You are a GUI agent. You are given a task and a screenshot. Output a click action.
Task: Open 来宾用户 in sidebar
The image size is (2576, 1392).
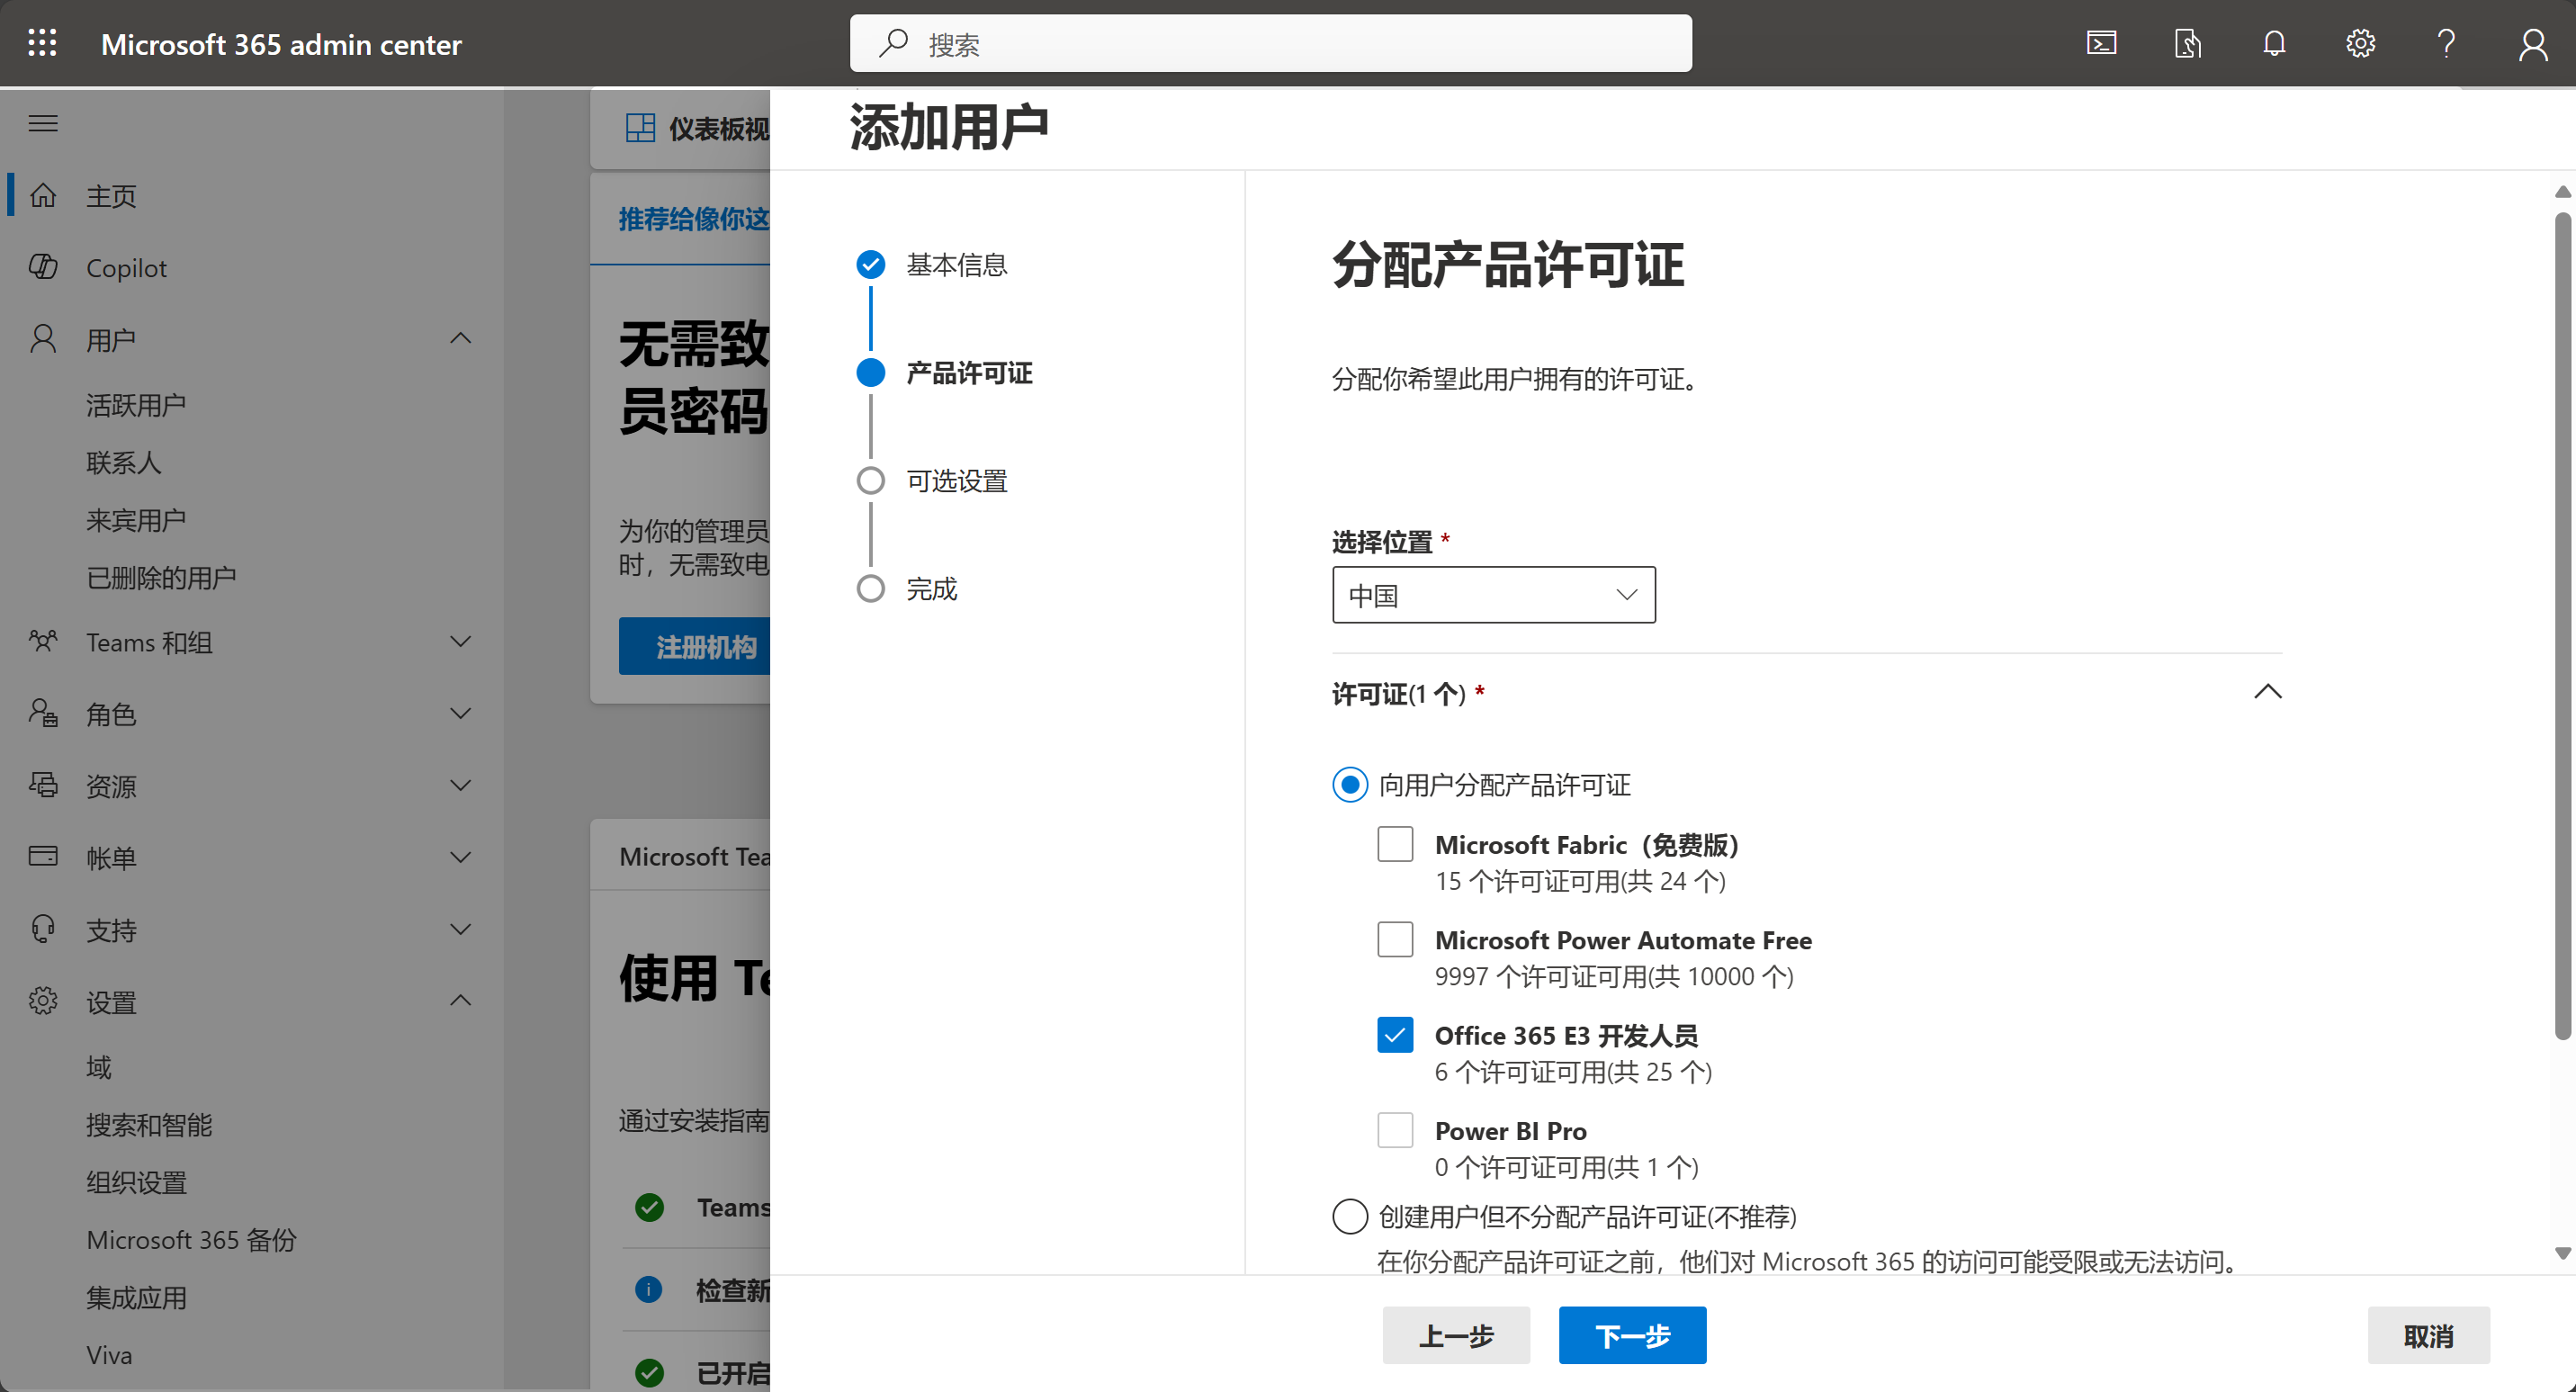(x=136, y=520)
